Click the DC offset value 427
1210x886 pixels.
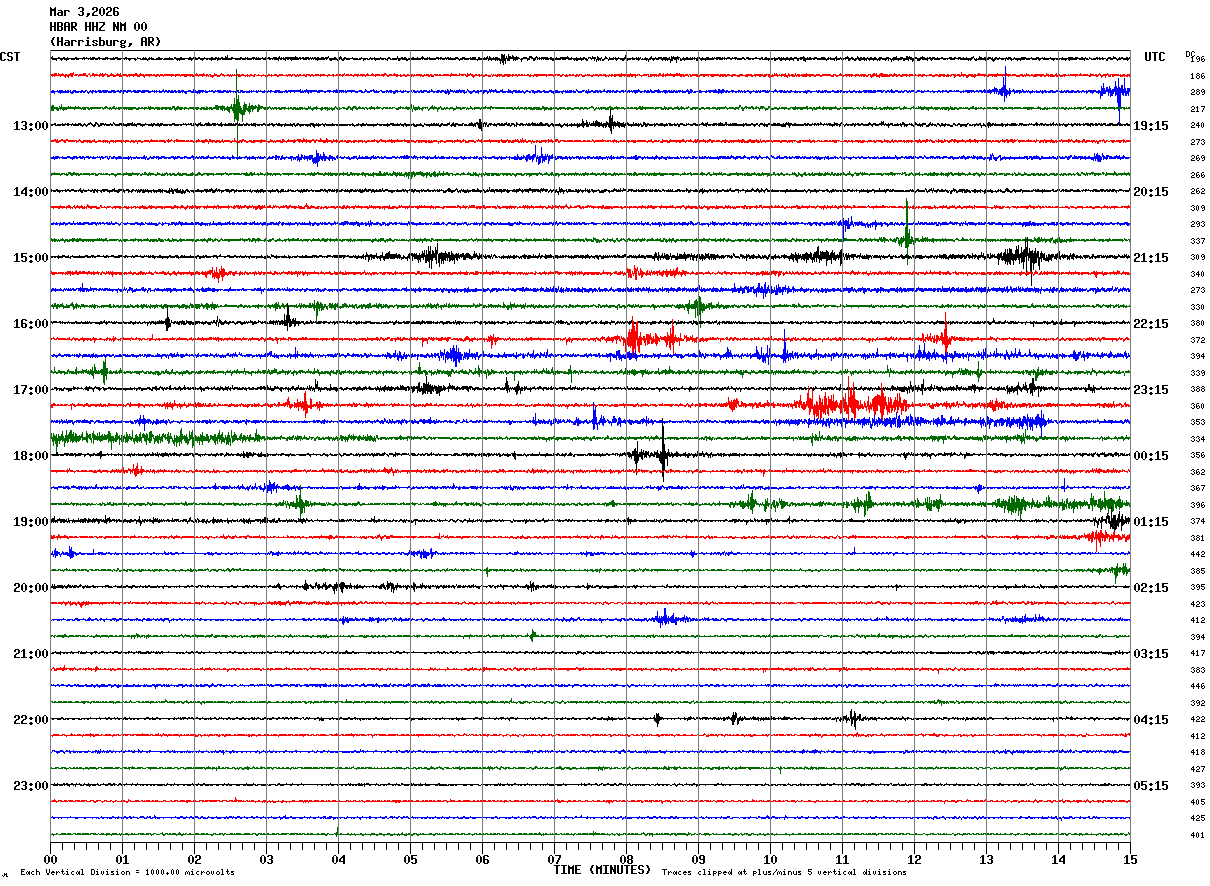tap(1197, 769)
